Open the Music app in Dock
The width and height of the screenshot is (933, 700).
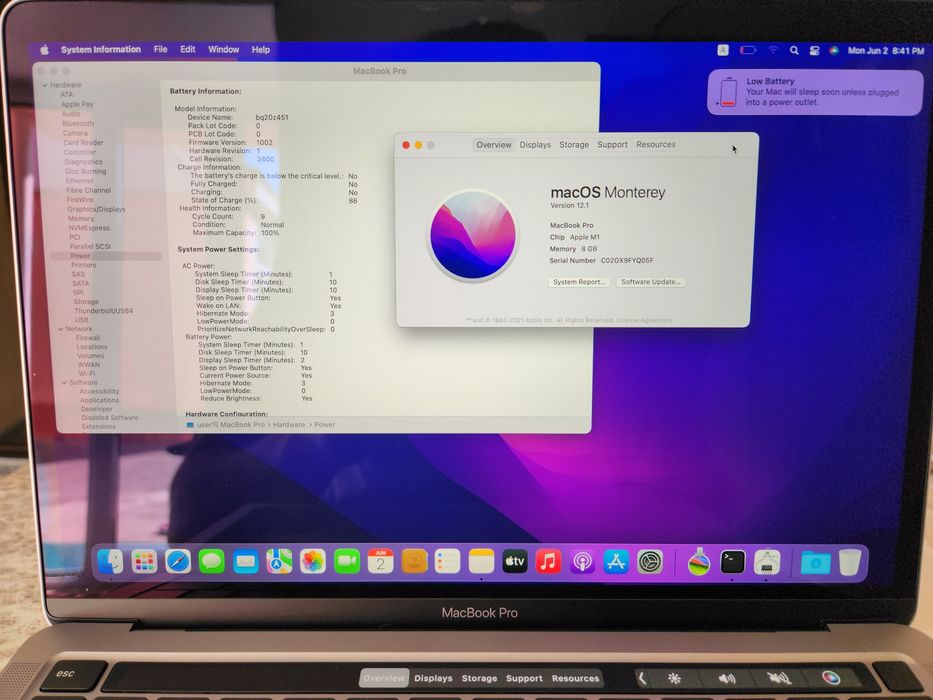(x=548, y=561)
